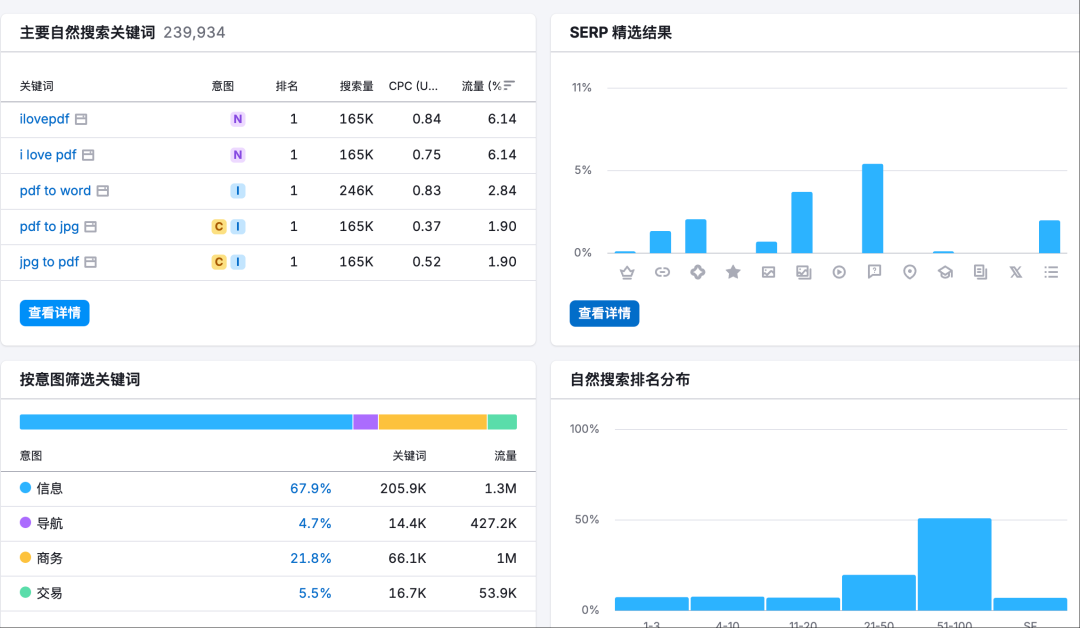
Task: Click the 意图 column header in top table
Action: point(222,86)
